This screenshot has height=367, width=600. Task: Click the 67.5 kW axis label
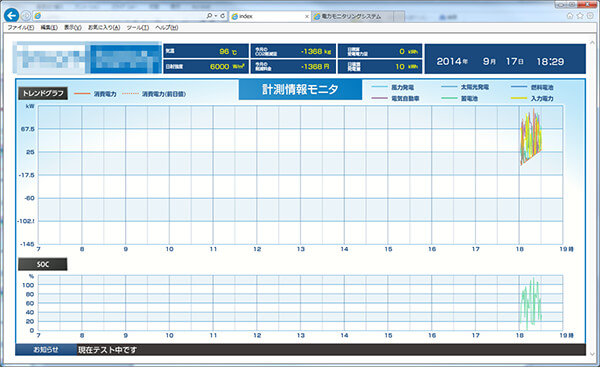pos(28,129)
